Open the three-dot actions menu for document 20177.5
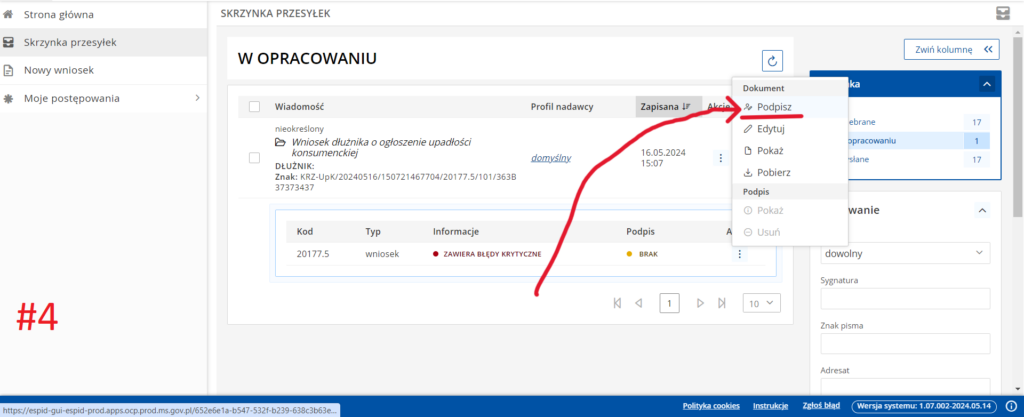The height and width of the screenshot is (417, 1024). tap(740, 254)
